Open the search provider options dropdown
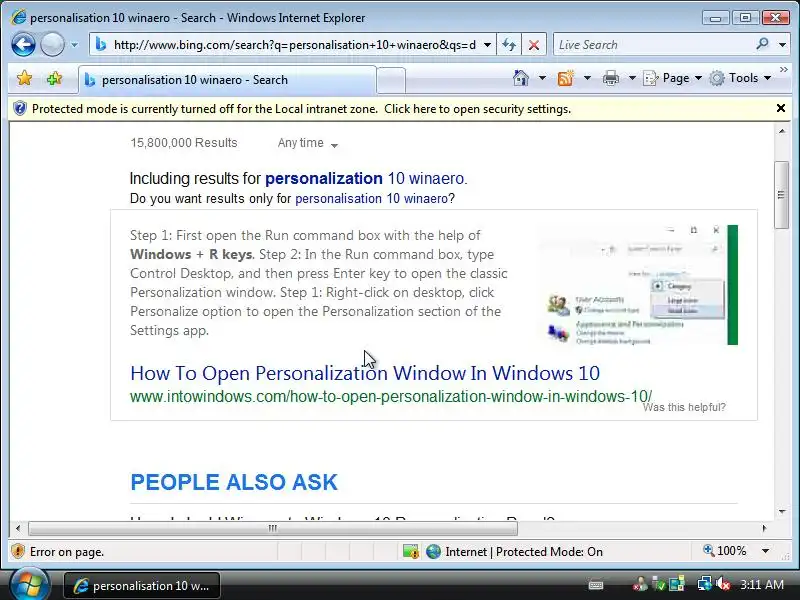The width and height of the screenshot is (800, 600). 782,45
